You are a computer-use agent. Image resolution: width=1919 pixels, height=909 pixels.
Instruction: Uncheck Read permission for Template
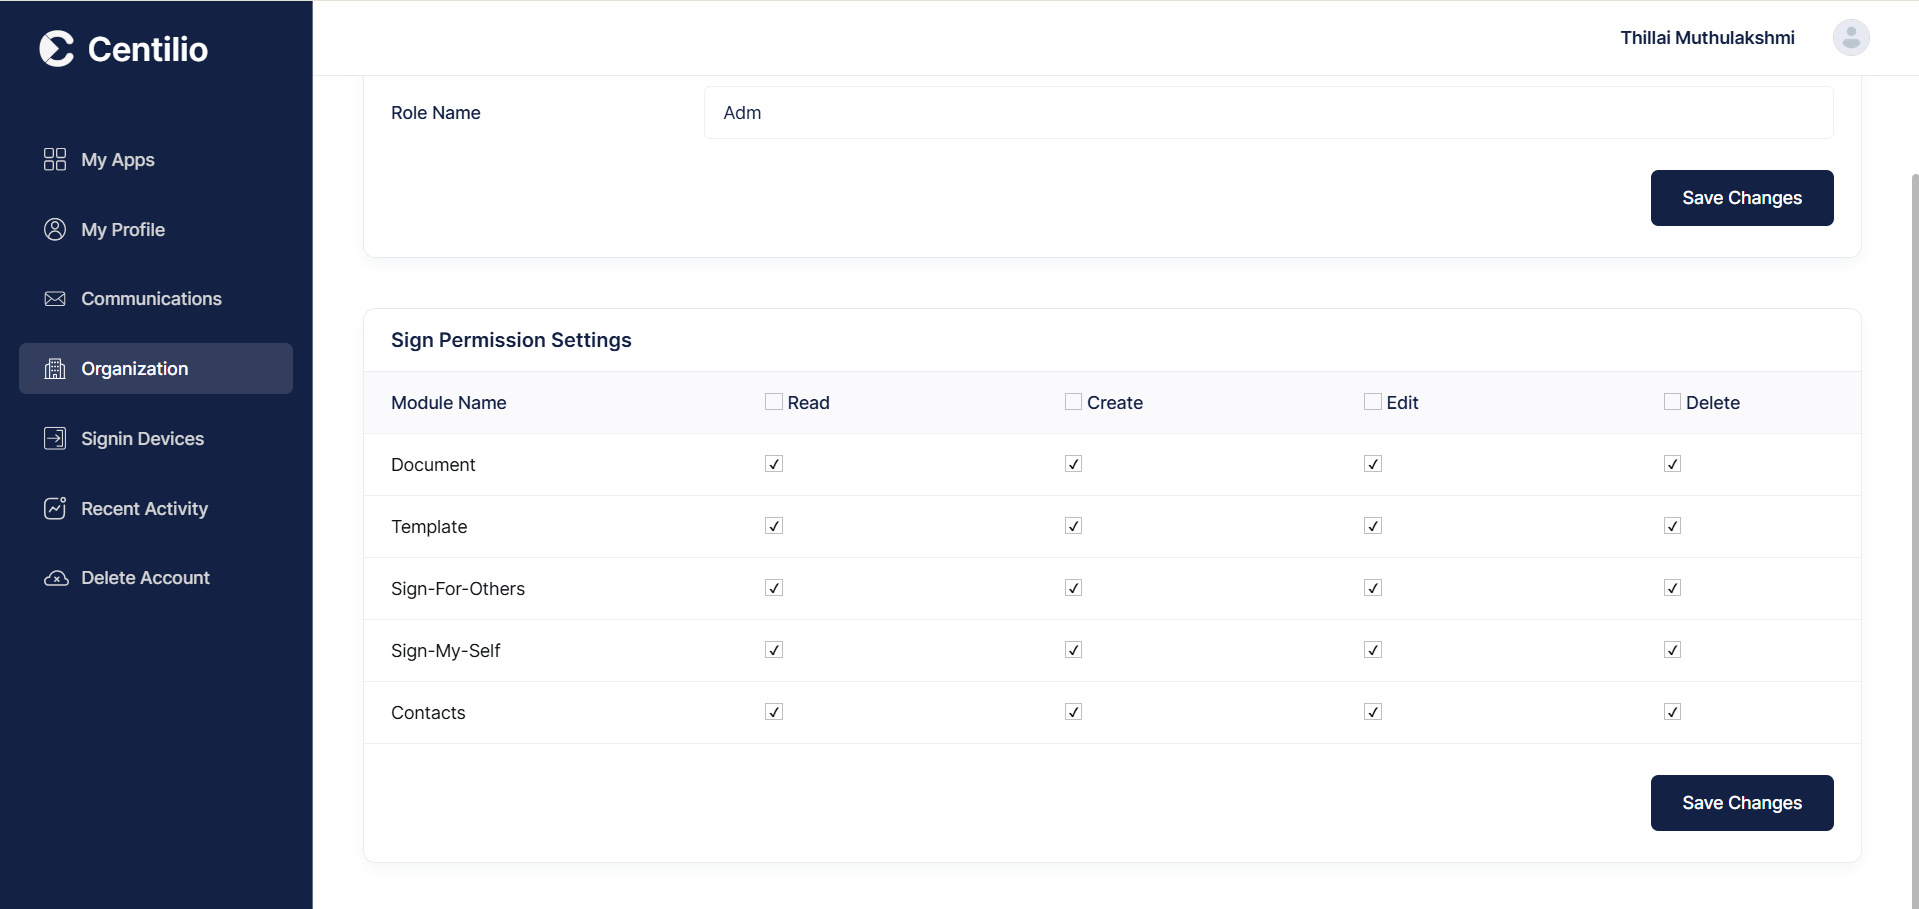click(773, 525)
